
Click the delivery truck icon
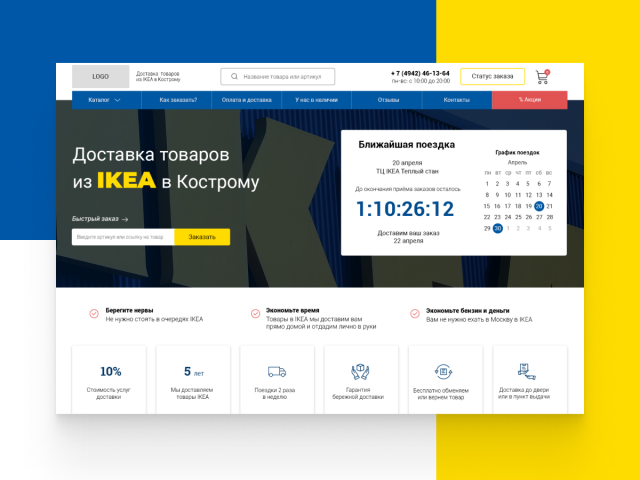pyautogui.click(x=277, y=371)
